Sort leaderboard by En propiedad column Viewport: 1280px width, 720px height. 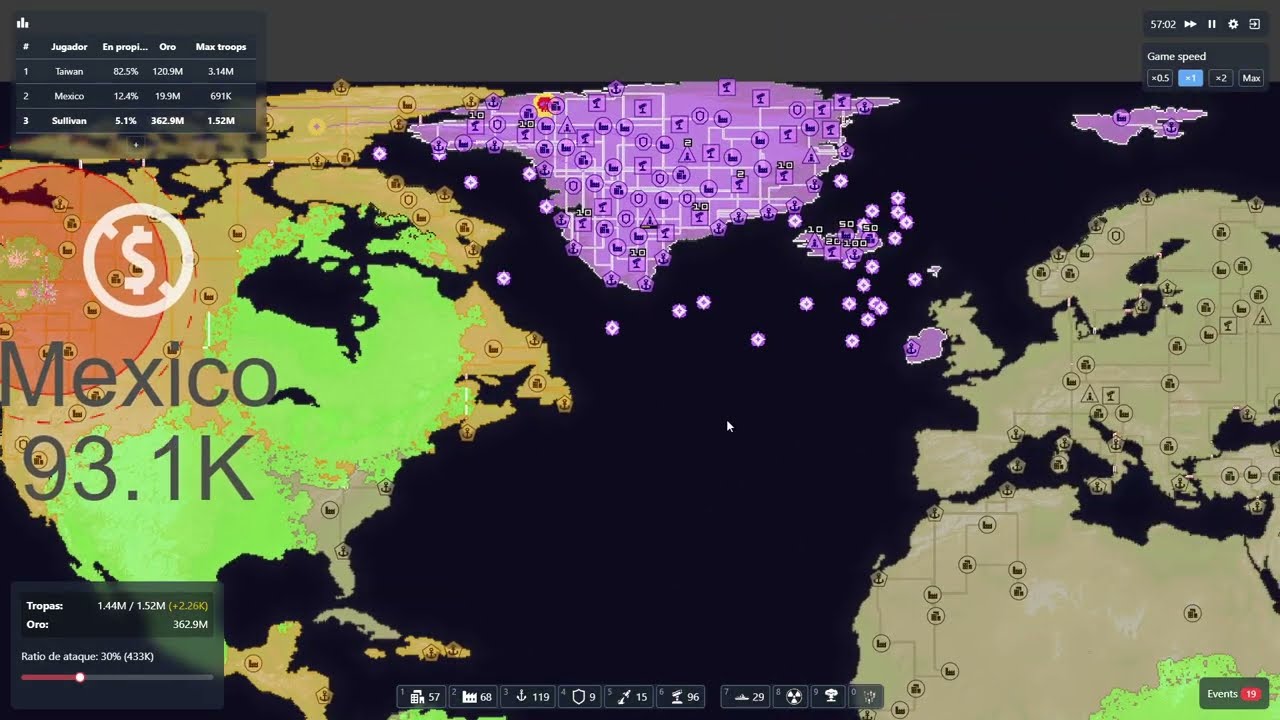(x=125, y=47)
